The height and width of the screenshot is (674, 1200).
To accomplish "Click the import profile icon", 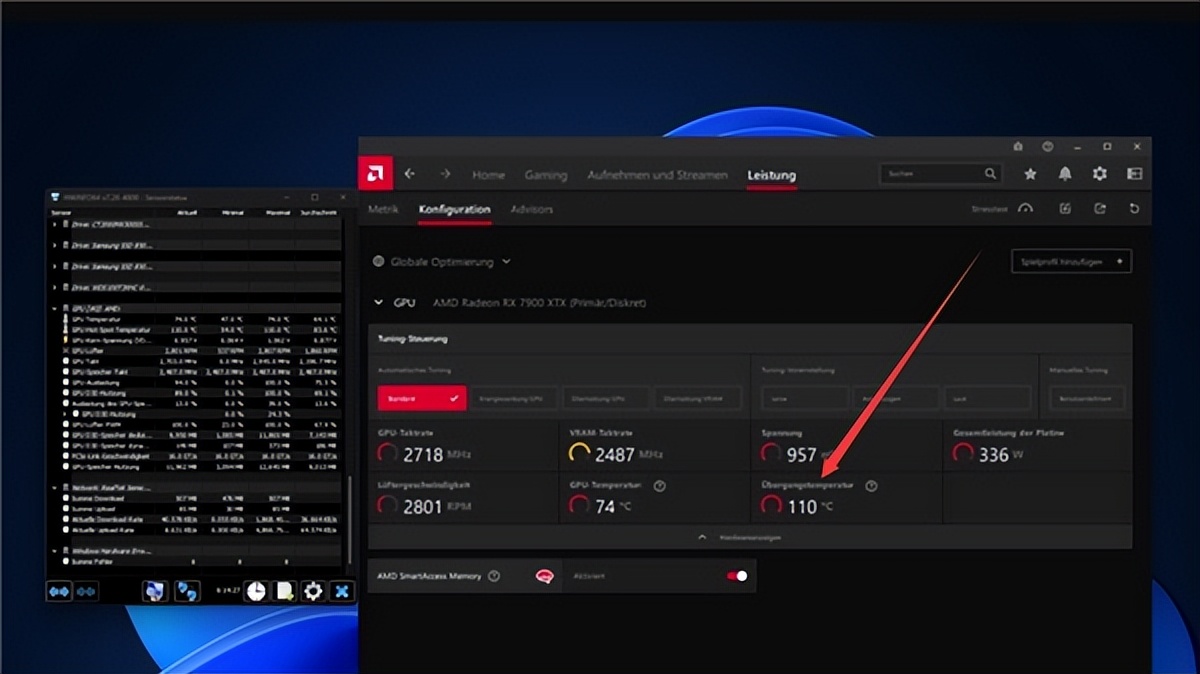I will (1065, 209).
